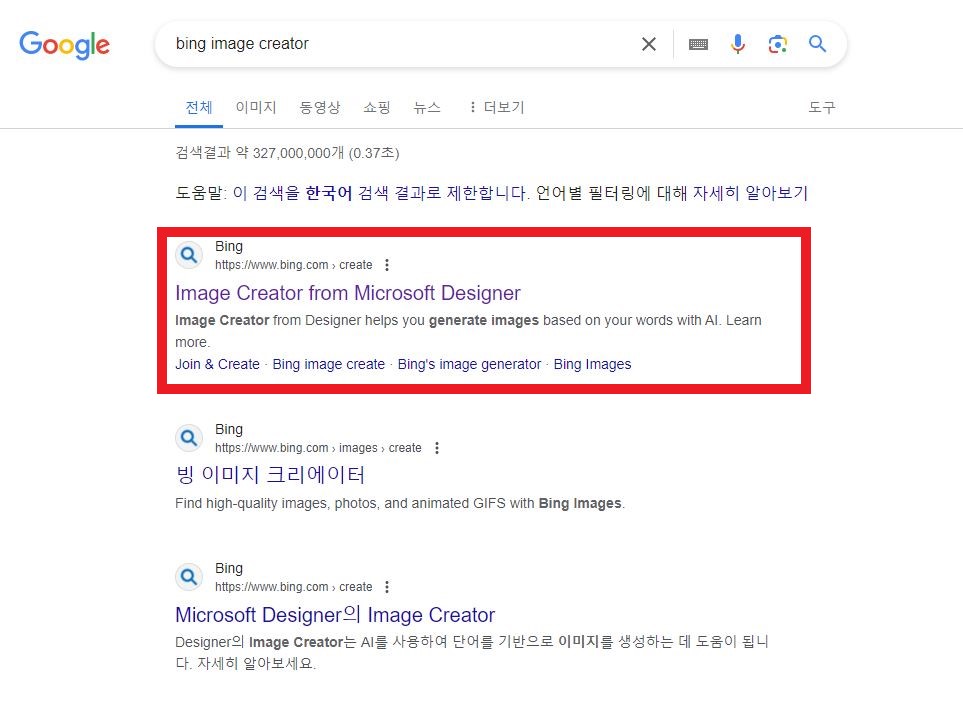
Task: Open the Bing Images sitelink
Action: pyautogui.click(x=592, y=364)
